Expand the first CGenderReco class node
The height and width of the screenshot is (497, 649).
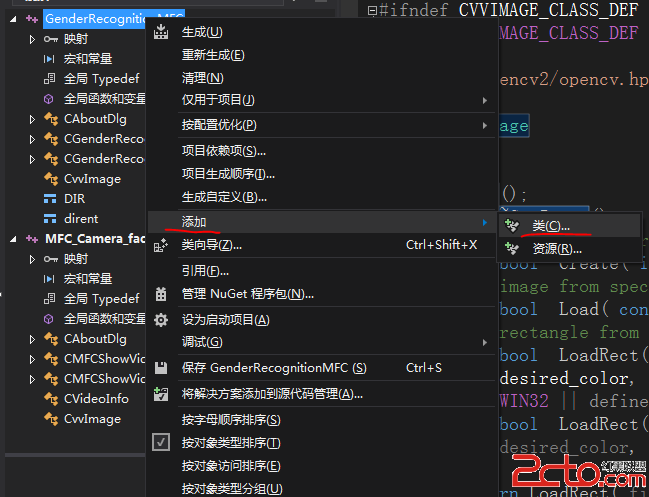32,139
